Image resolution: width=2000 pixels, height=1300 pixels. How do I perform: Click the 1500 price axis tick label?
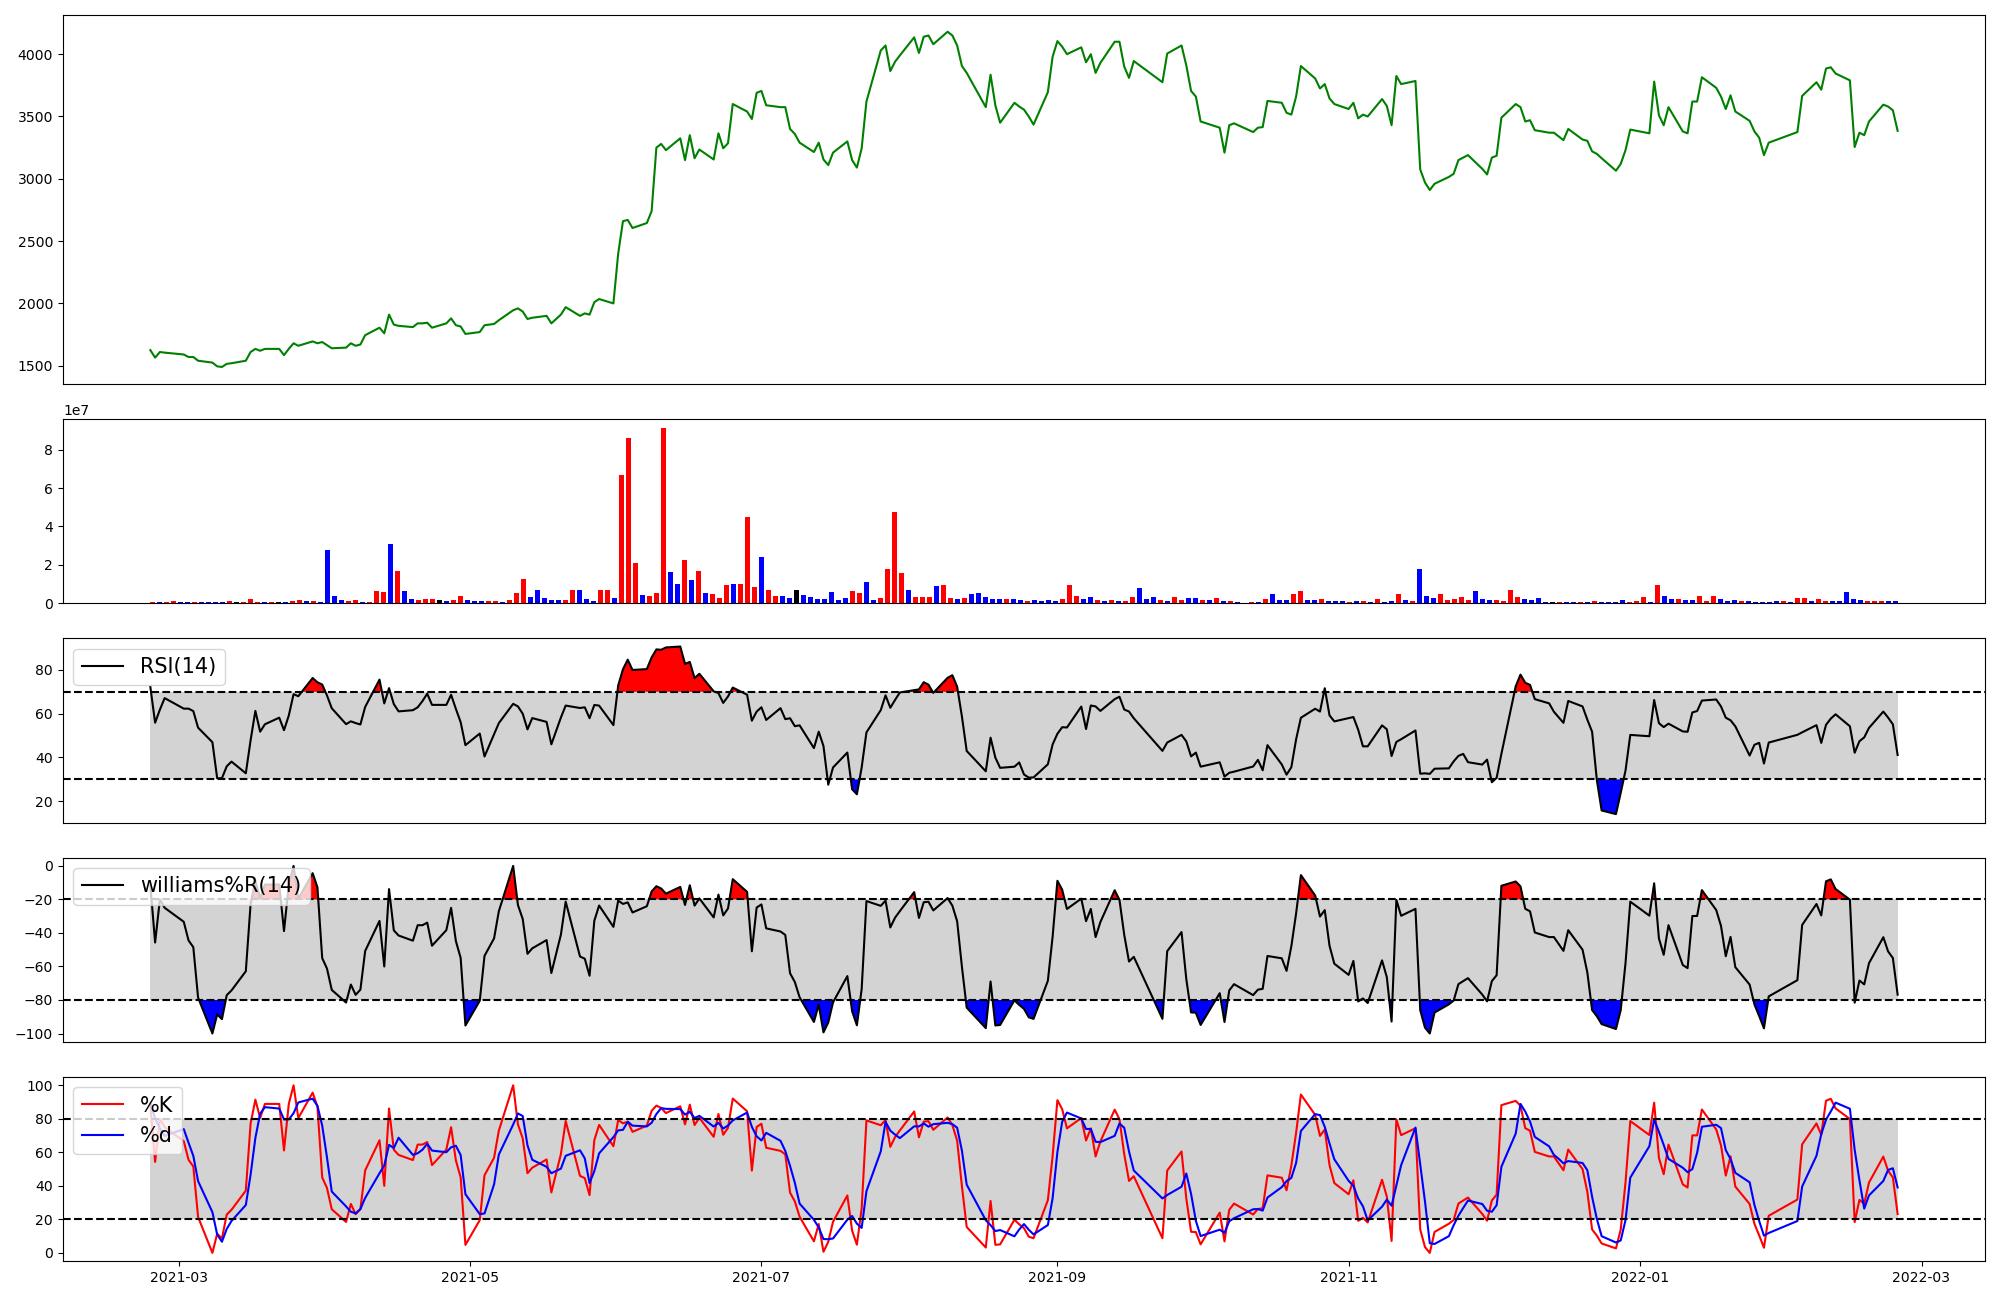35,367
